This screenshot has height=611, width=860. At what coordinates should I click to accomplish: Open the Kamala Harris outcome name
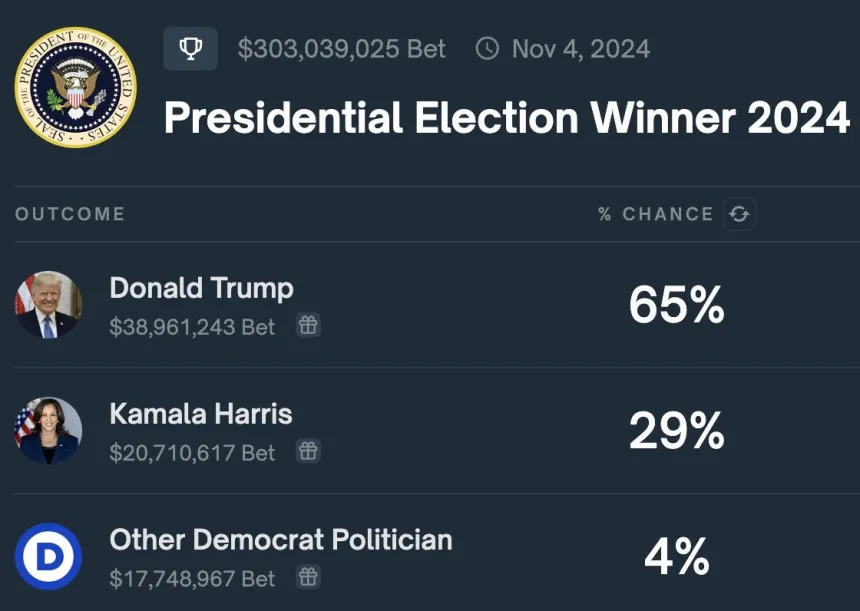point(201,414)
